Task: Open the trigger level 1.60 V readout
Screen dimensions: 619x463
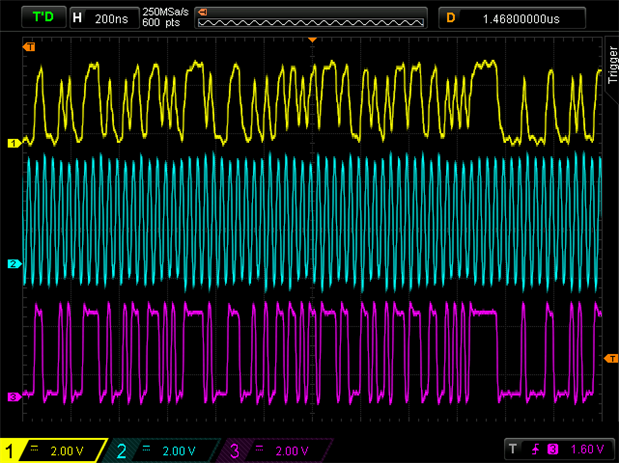Action: pyautogui.click(x=586, y=450)
